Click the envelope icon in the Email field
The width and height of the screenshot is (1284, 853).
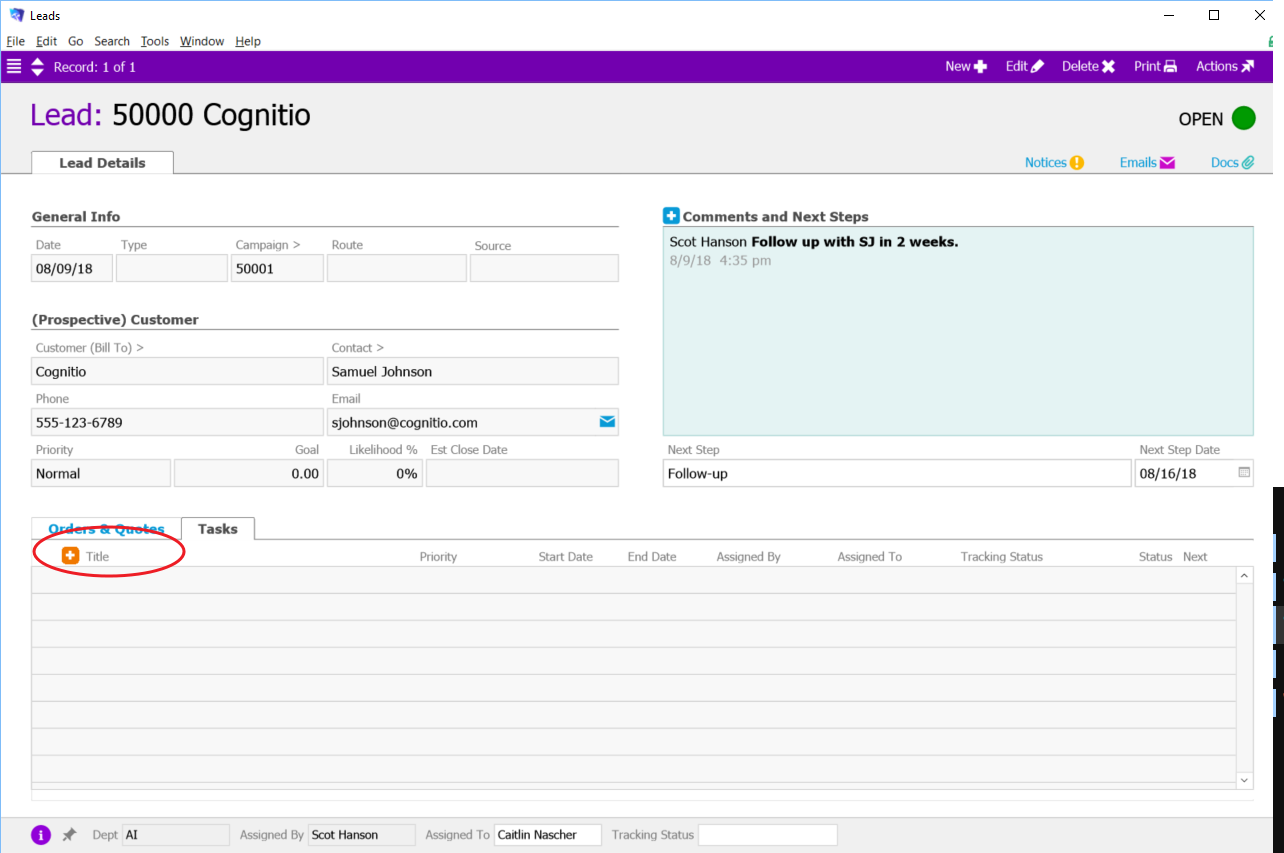607,422
